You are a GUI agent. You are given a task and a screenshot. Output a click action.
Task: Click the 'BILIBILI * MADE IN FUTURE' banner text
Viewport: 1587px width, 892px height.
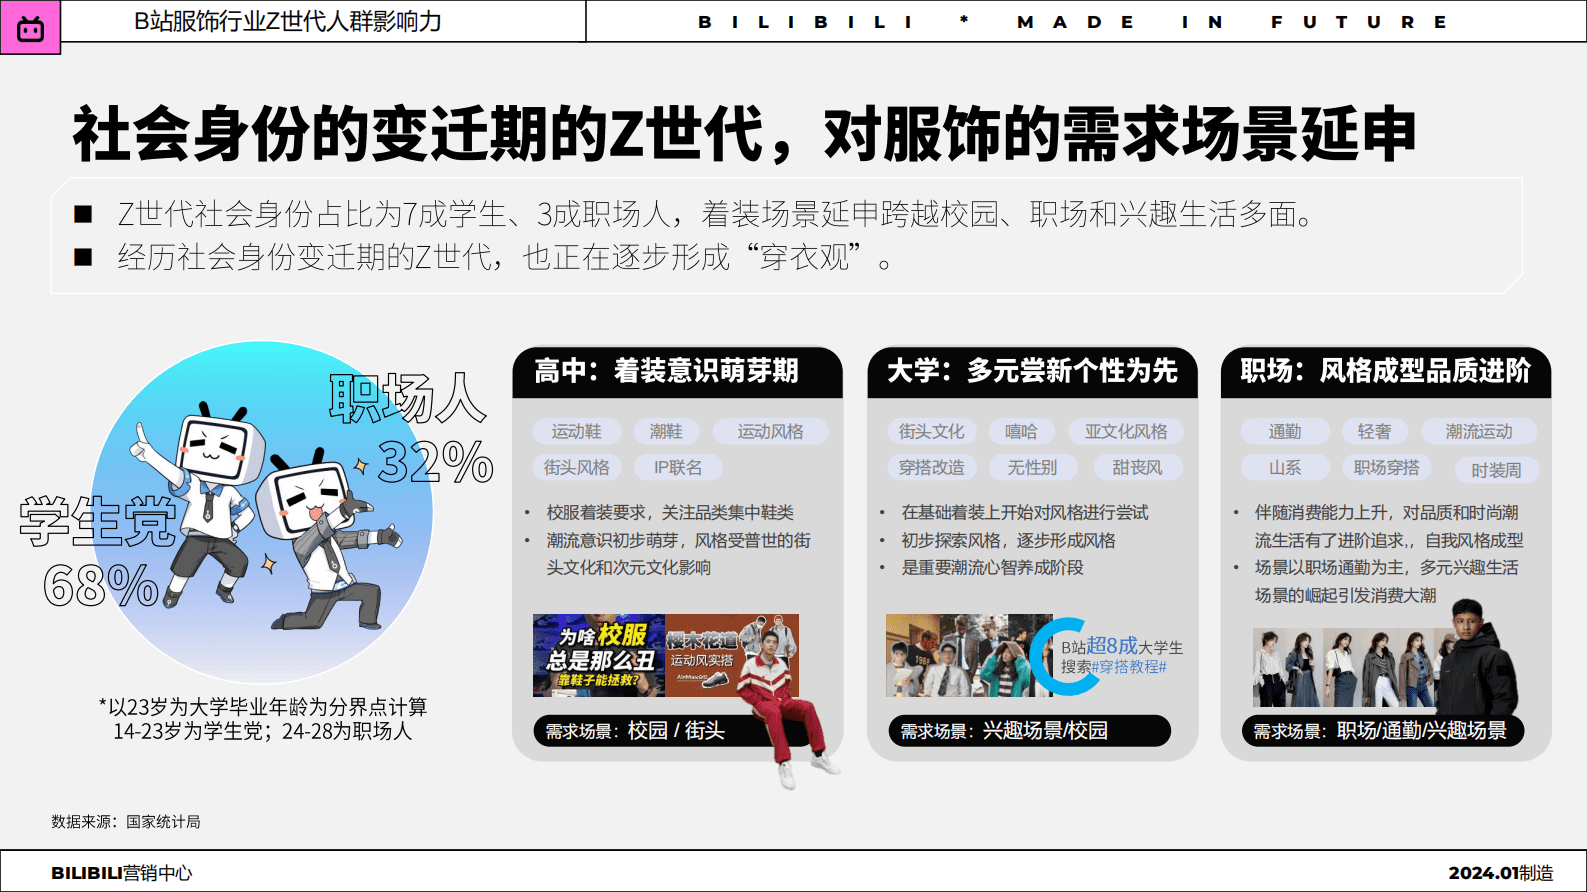[x=1072, y=22]
